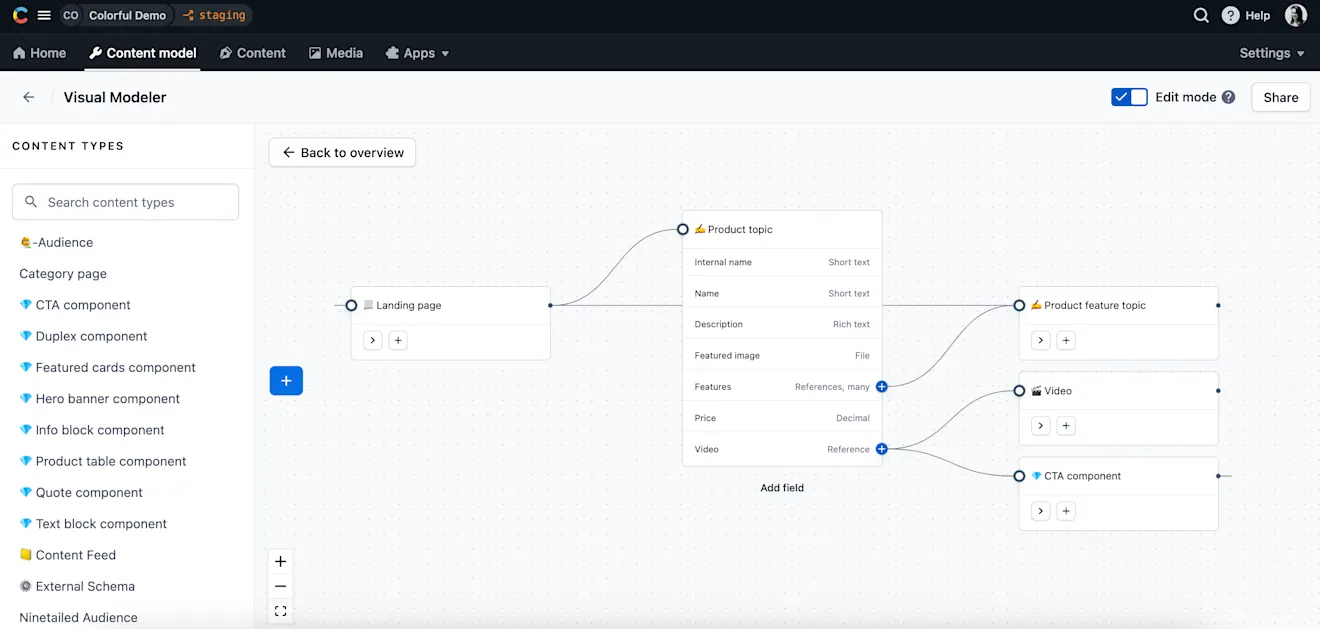Click the Product topic node title

[740, 229]
